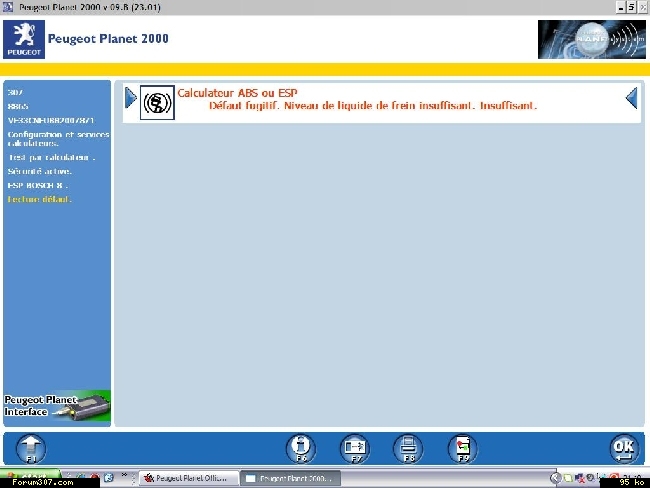The image size is (650, 488).
Task: Select highlighted Lecture défaut breadcrumb
Action: coord(39,199)
